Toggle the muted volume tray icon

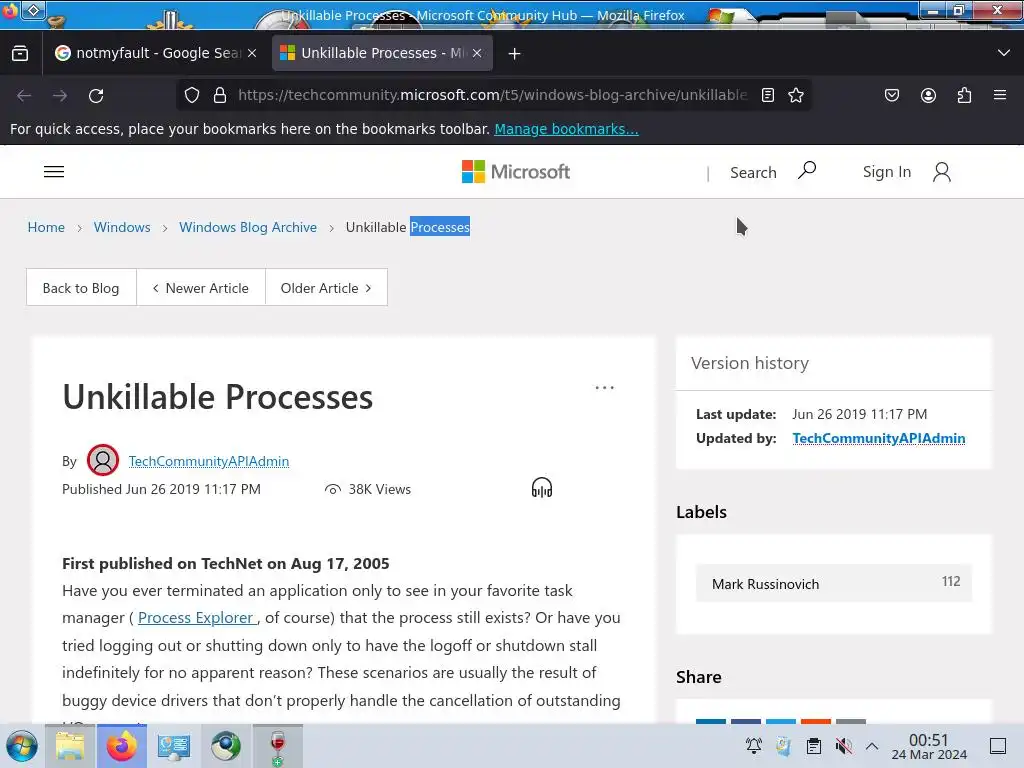(843, 745)
